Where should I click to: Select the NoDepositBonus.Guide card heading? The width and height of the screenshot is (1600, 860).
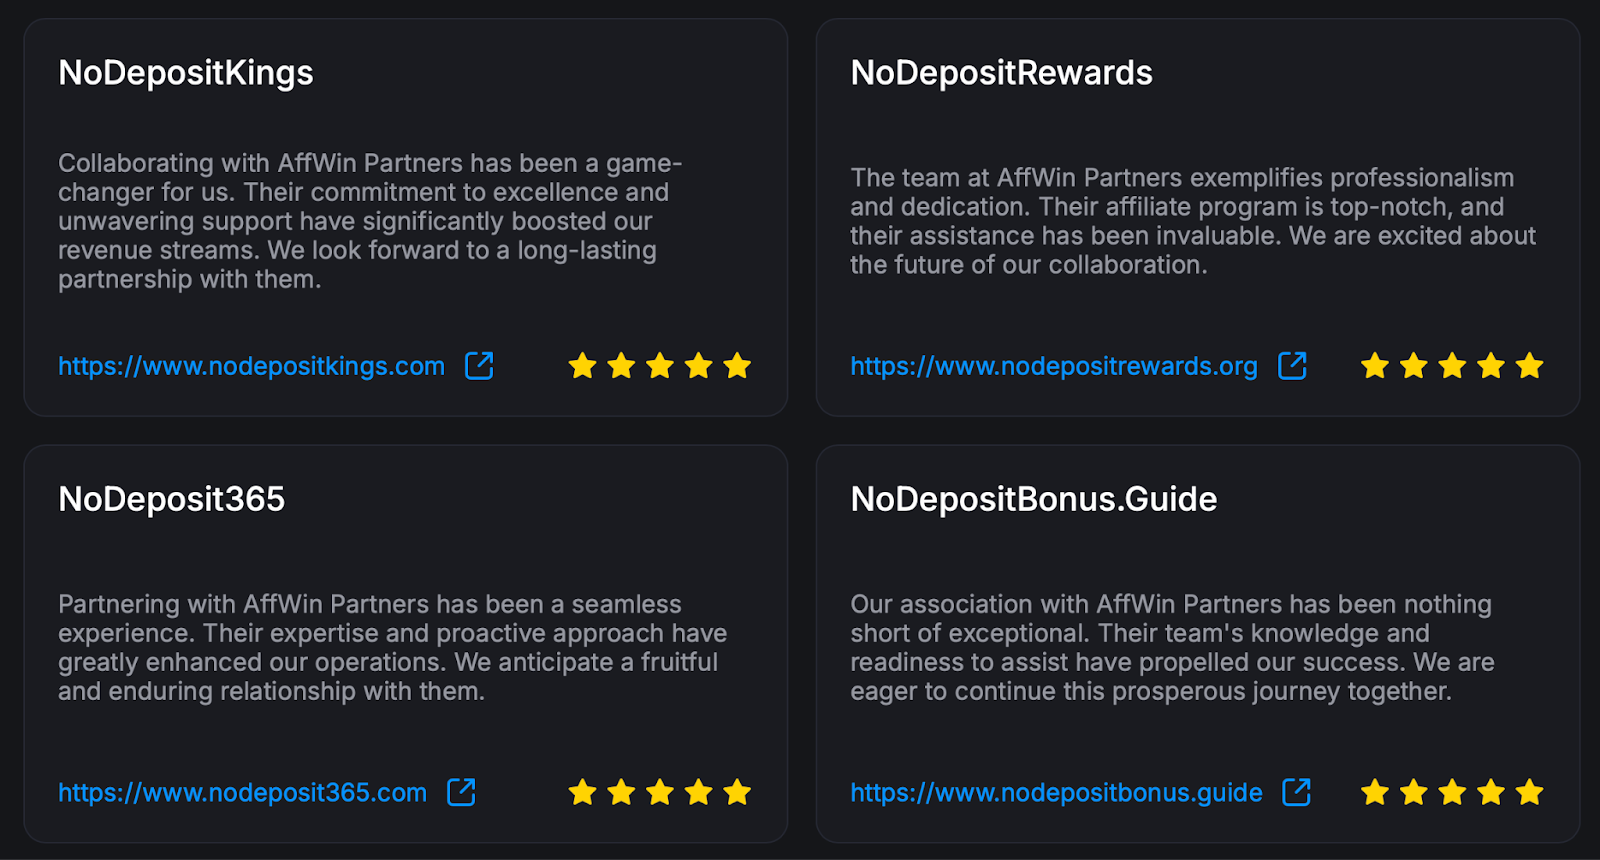click(x=1034, y=499)
